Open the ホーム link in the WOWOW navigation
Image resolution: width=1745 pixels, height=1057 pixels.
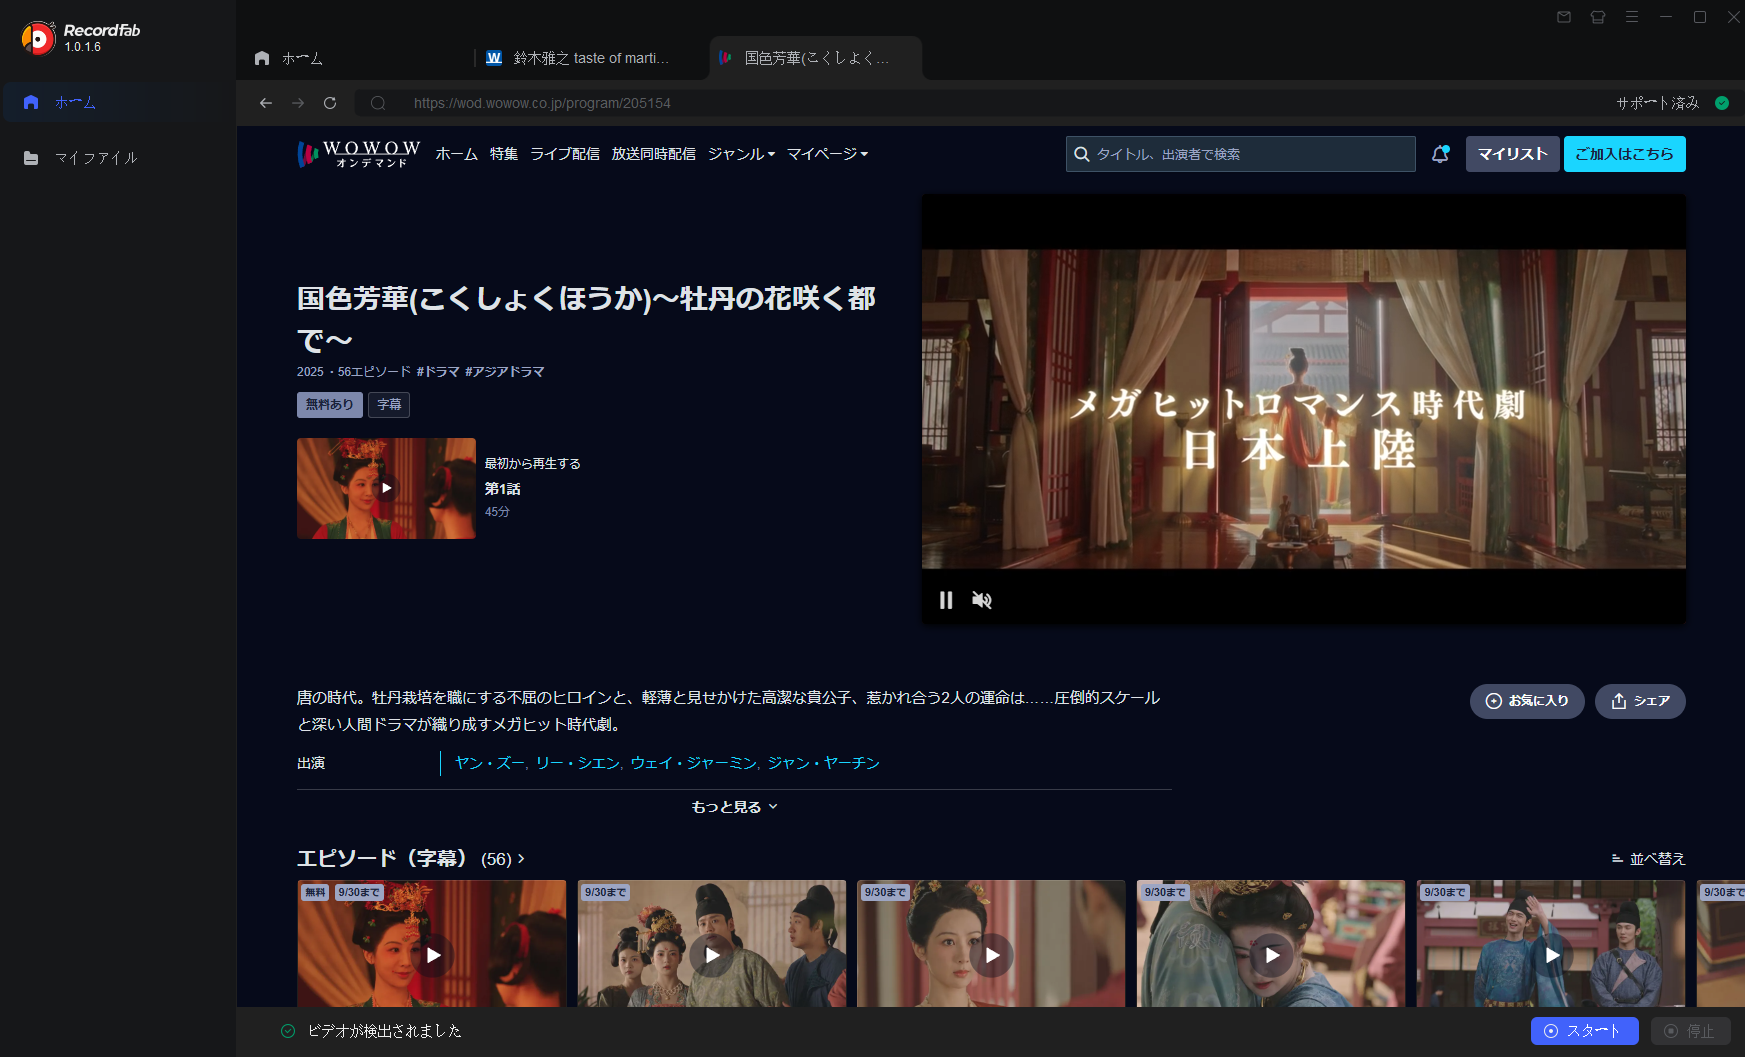click(457, 154)
